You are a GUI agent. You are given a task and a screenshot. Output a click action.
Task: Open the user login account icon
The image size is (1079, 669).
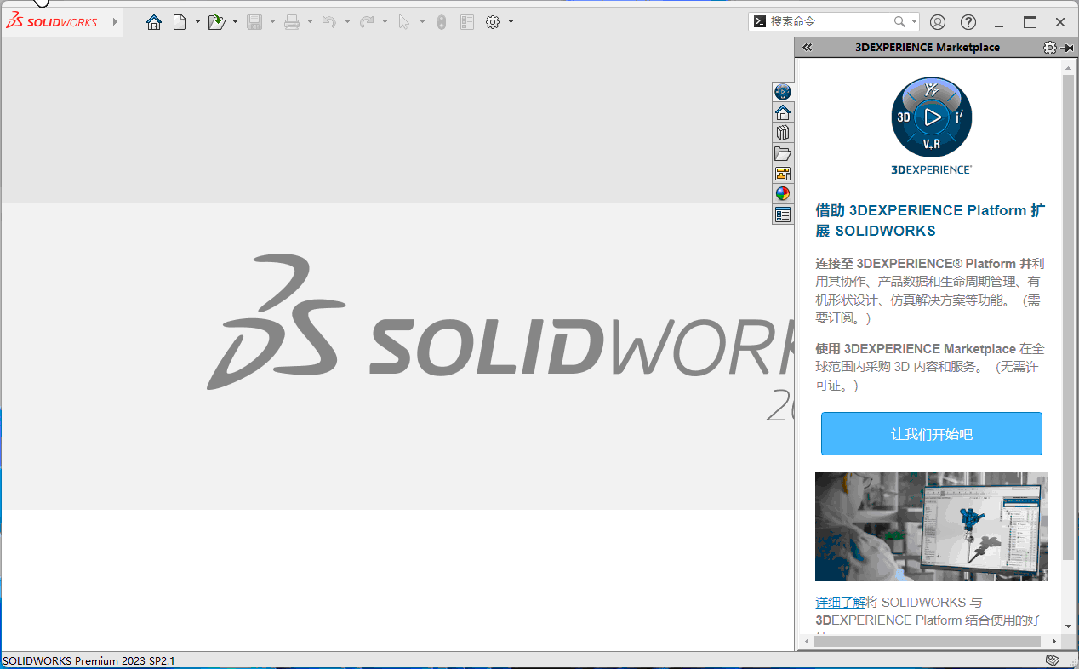(937, 22)
